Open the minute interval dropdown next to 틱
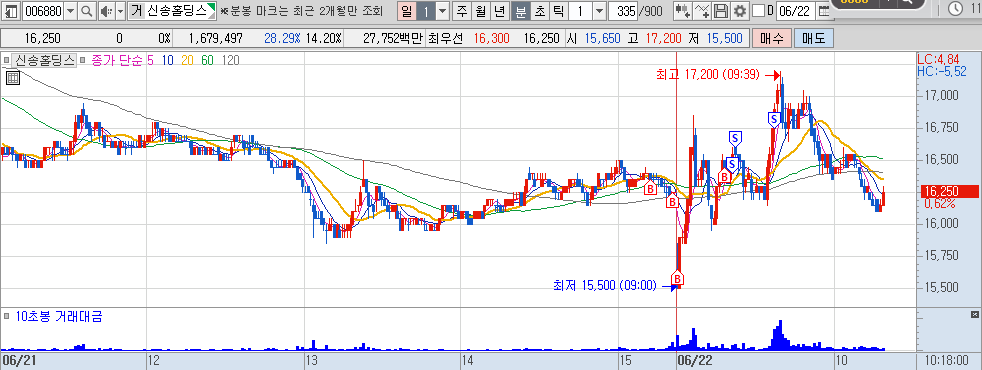982x370 pixels. pyautogui.click(x=599, y=11)
